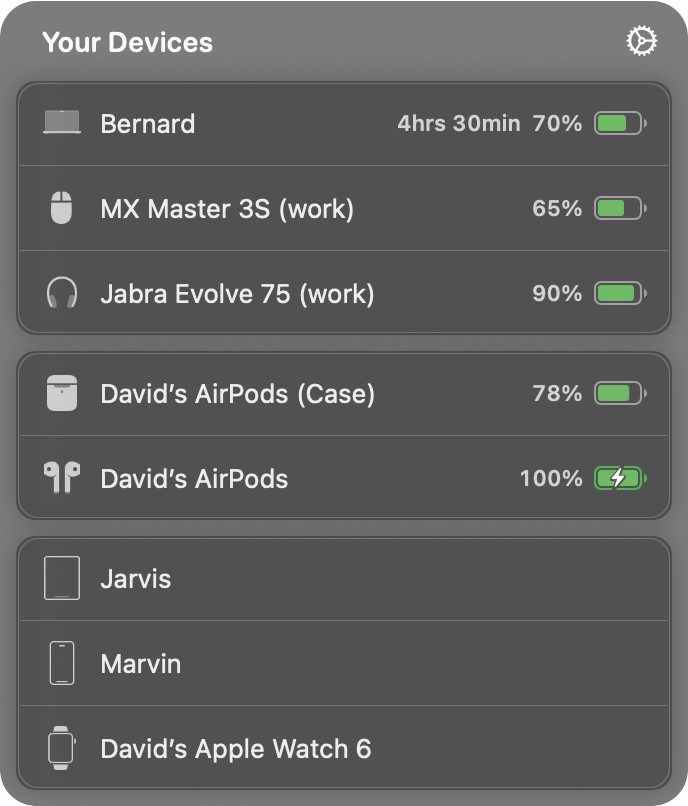Click the 65% battery icon for MX Master
Image resolution: width=688 pixels, height=806 pixels.
click(x=621, y=208)
